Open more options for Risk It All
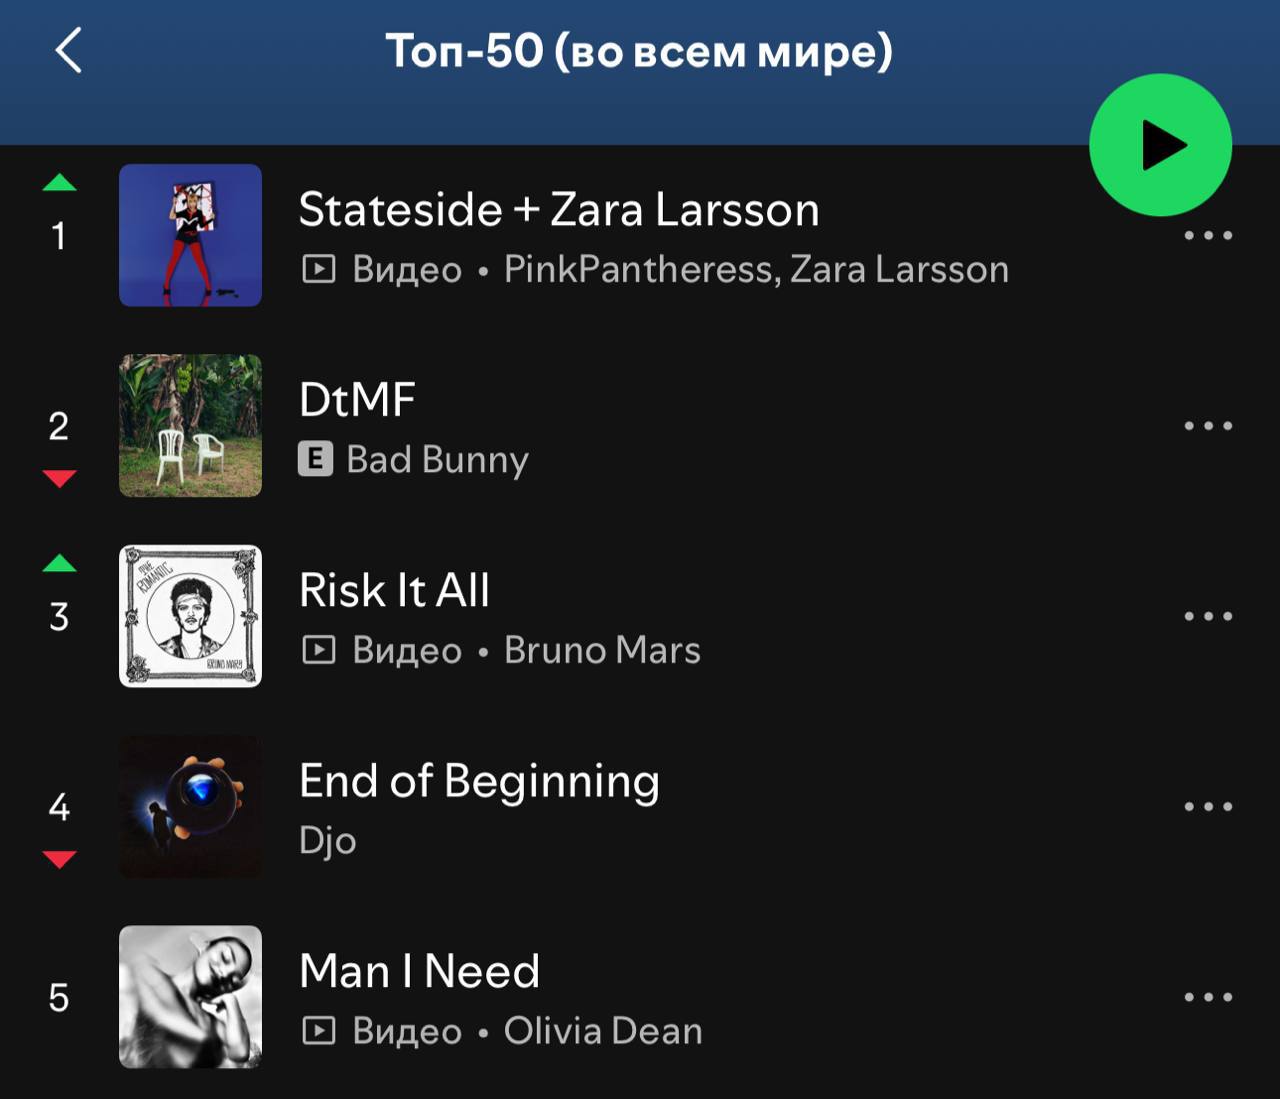Image resolution: width=1280 pixels, height=1099 pixels. coord(1208,616)
